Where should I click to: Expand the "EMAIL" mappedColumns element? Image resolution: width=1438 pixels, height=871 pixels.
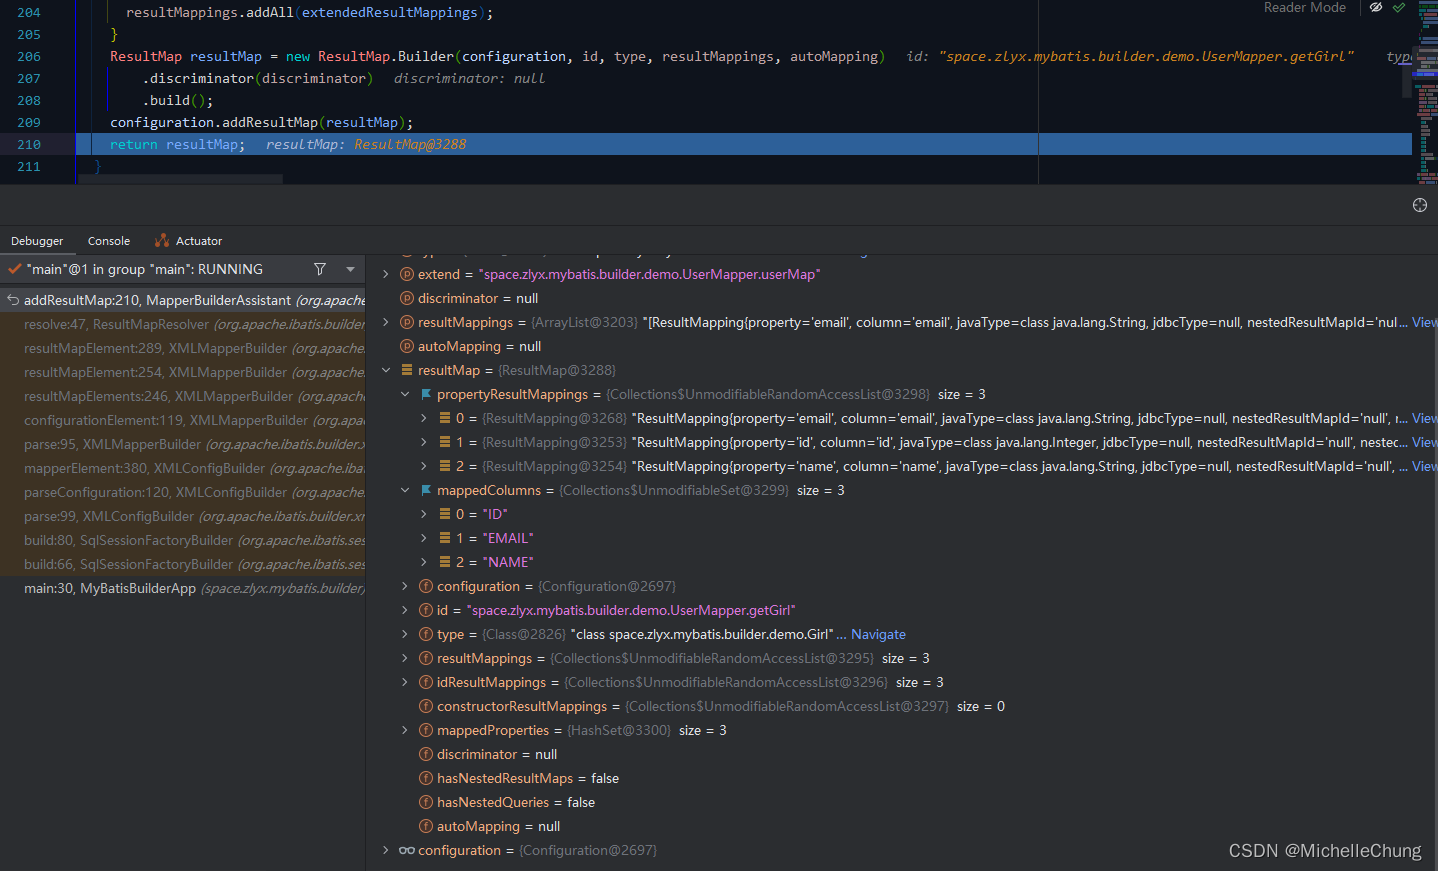click(424, 538)
